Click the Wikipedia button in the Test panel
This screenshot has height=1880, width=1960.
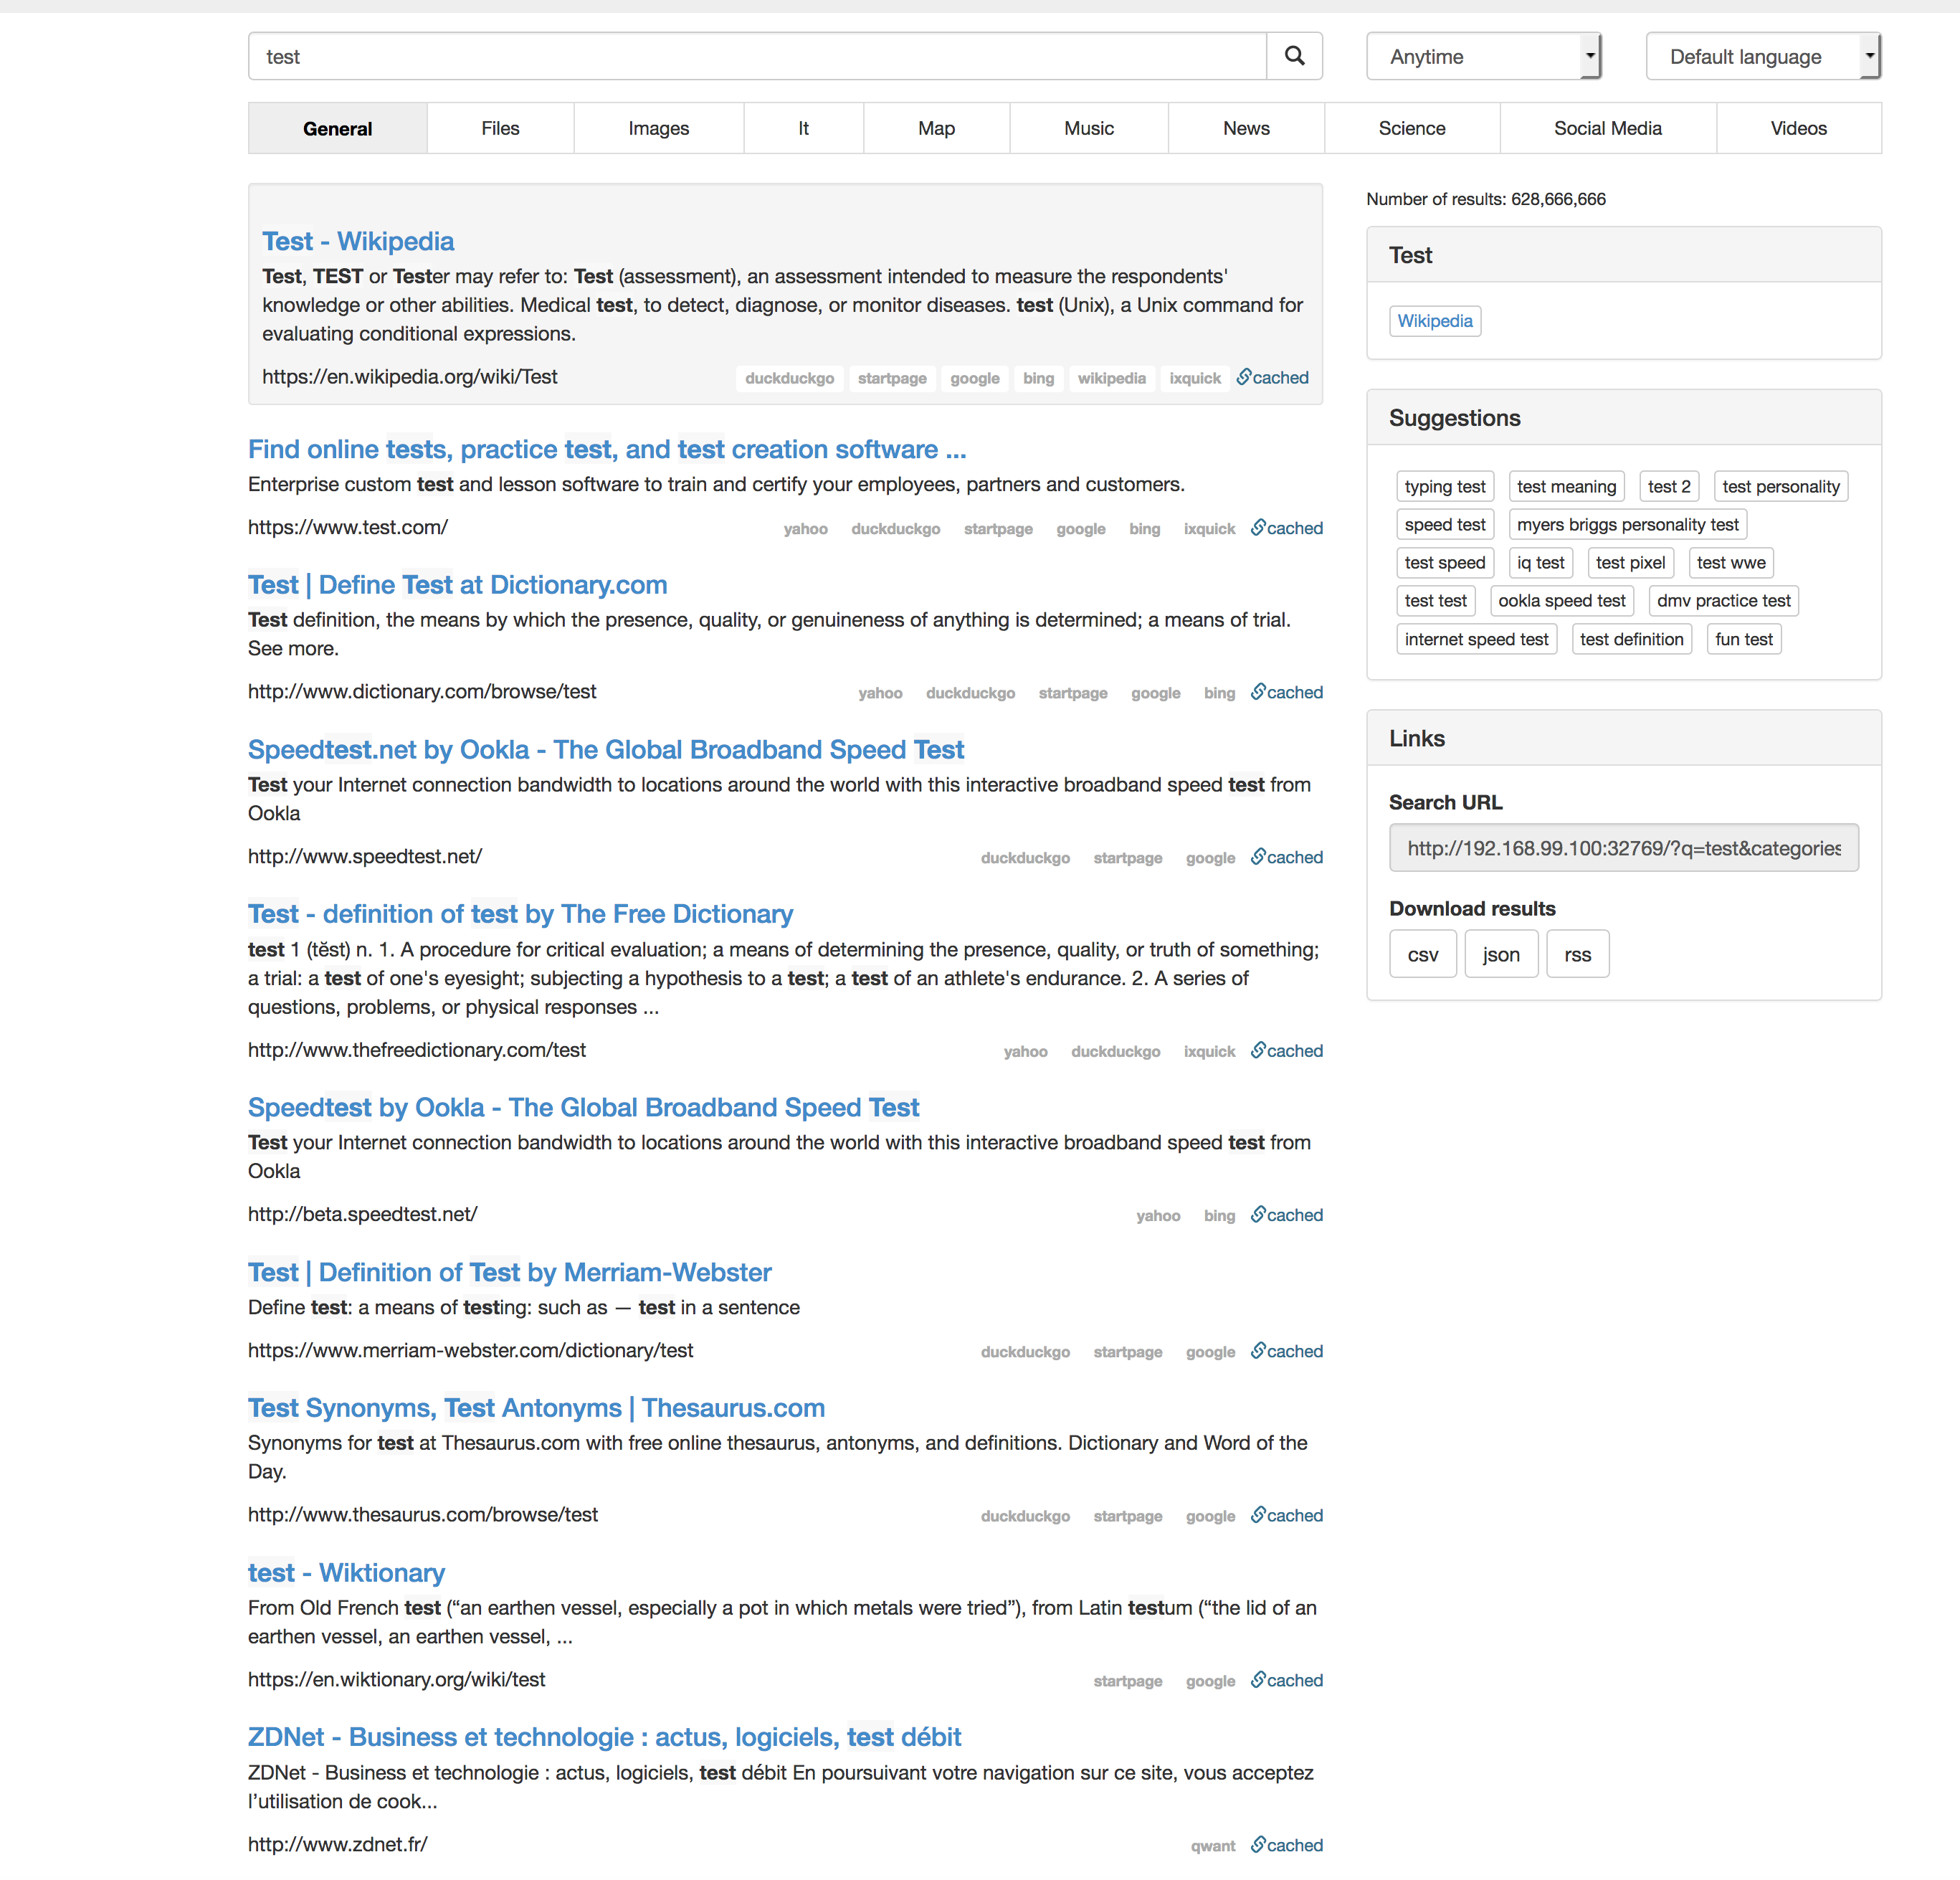[1435, 321]
